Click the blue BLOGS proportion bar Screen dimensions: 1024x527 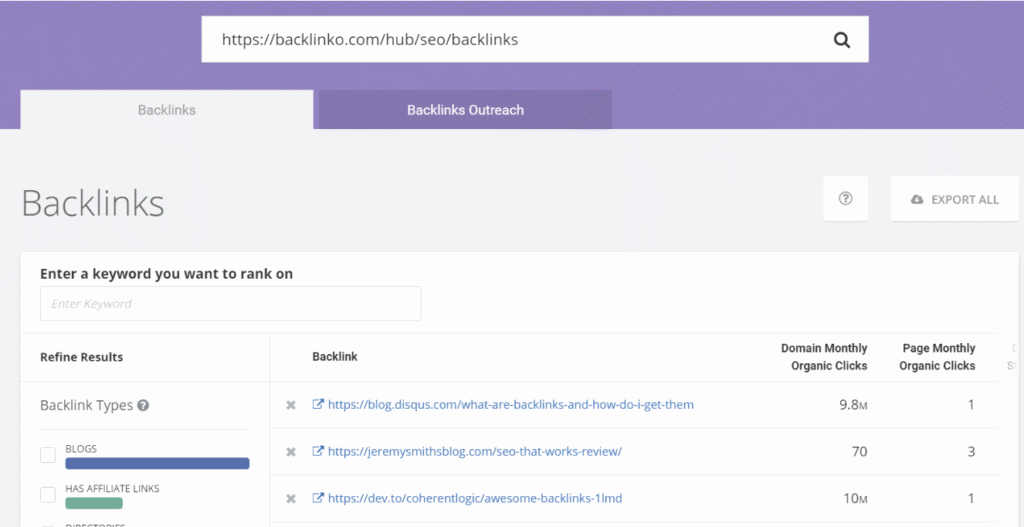(x=157, y=463)
